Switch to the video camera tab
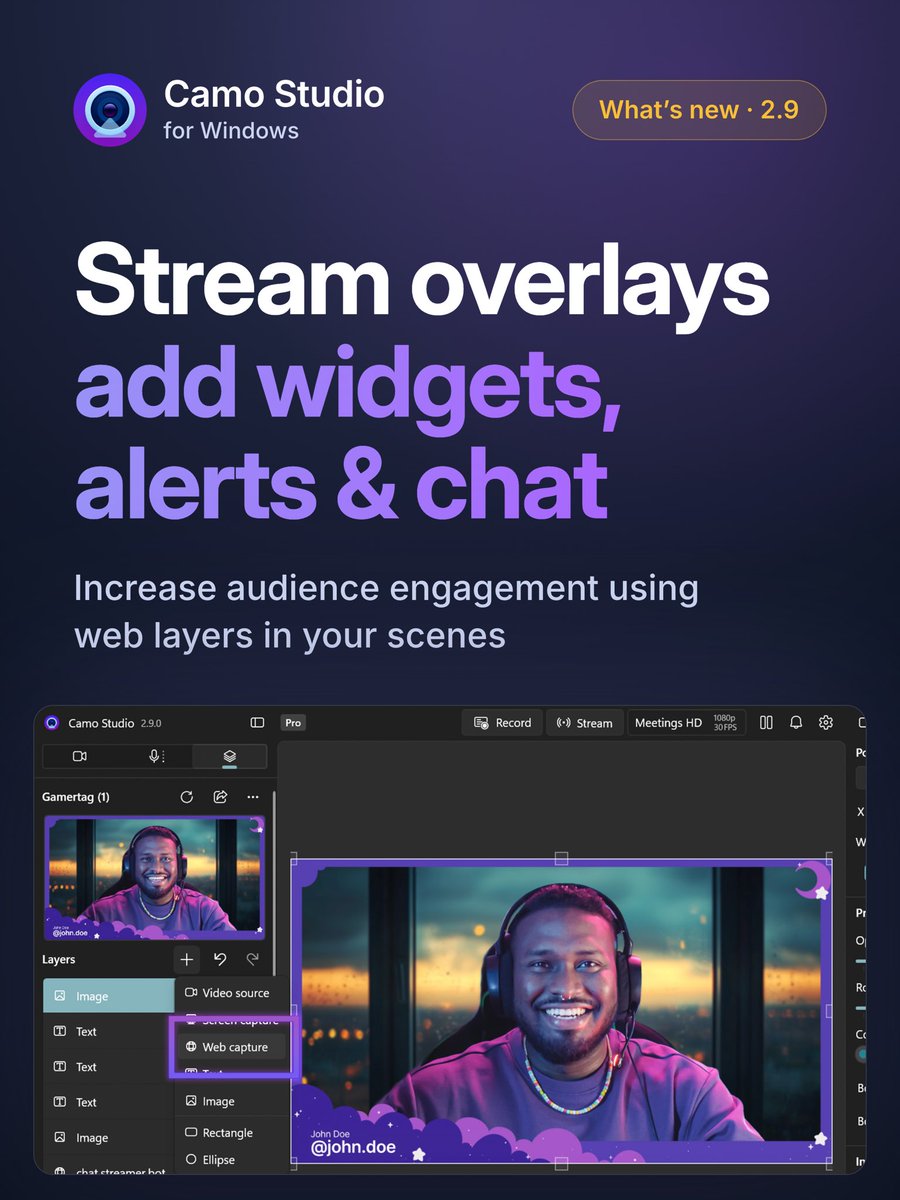This screenshot has width=900, height=1200. pyautogui.click(x=80, y=756)
